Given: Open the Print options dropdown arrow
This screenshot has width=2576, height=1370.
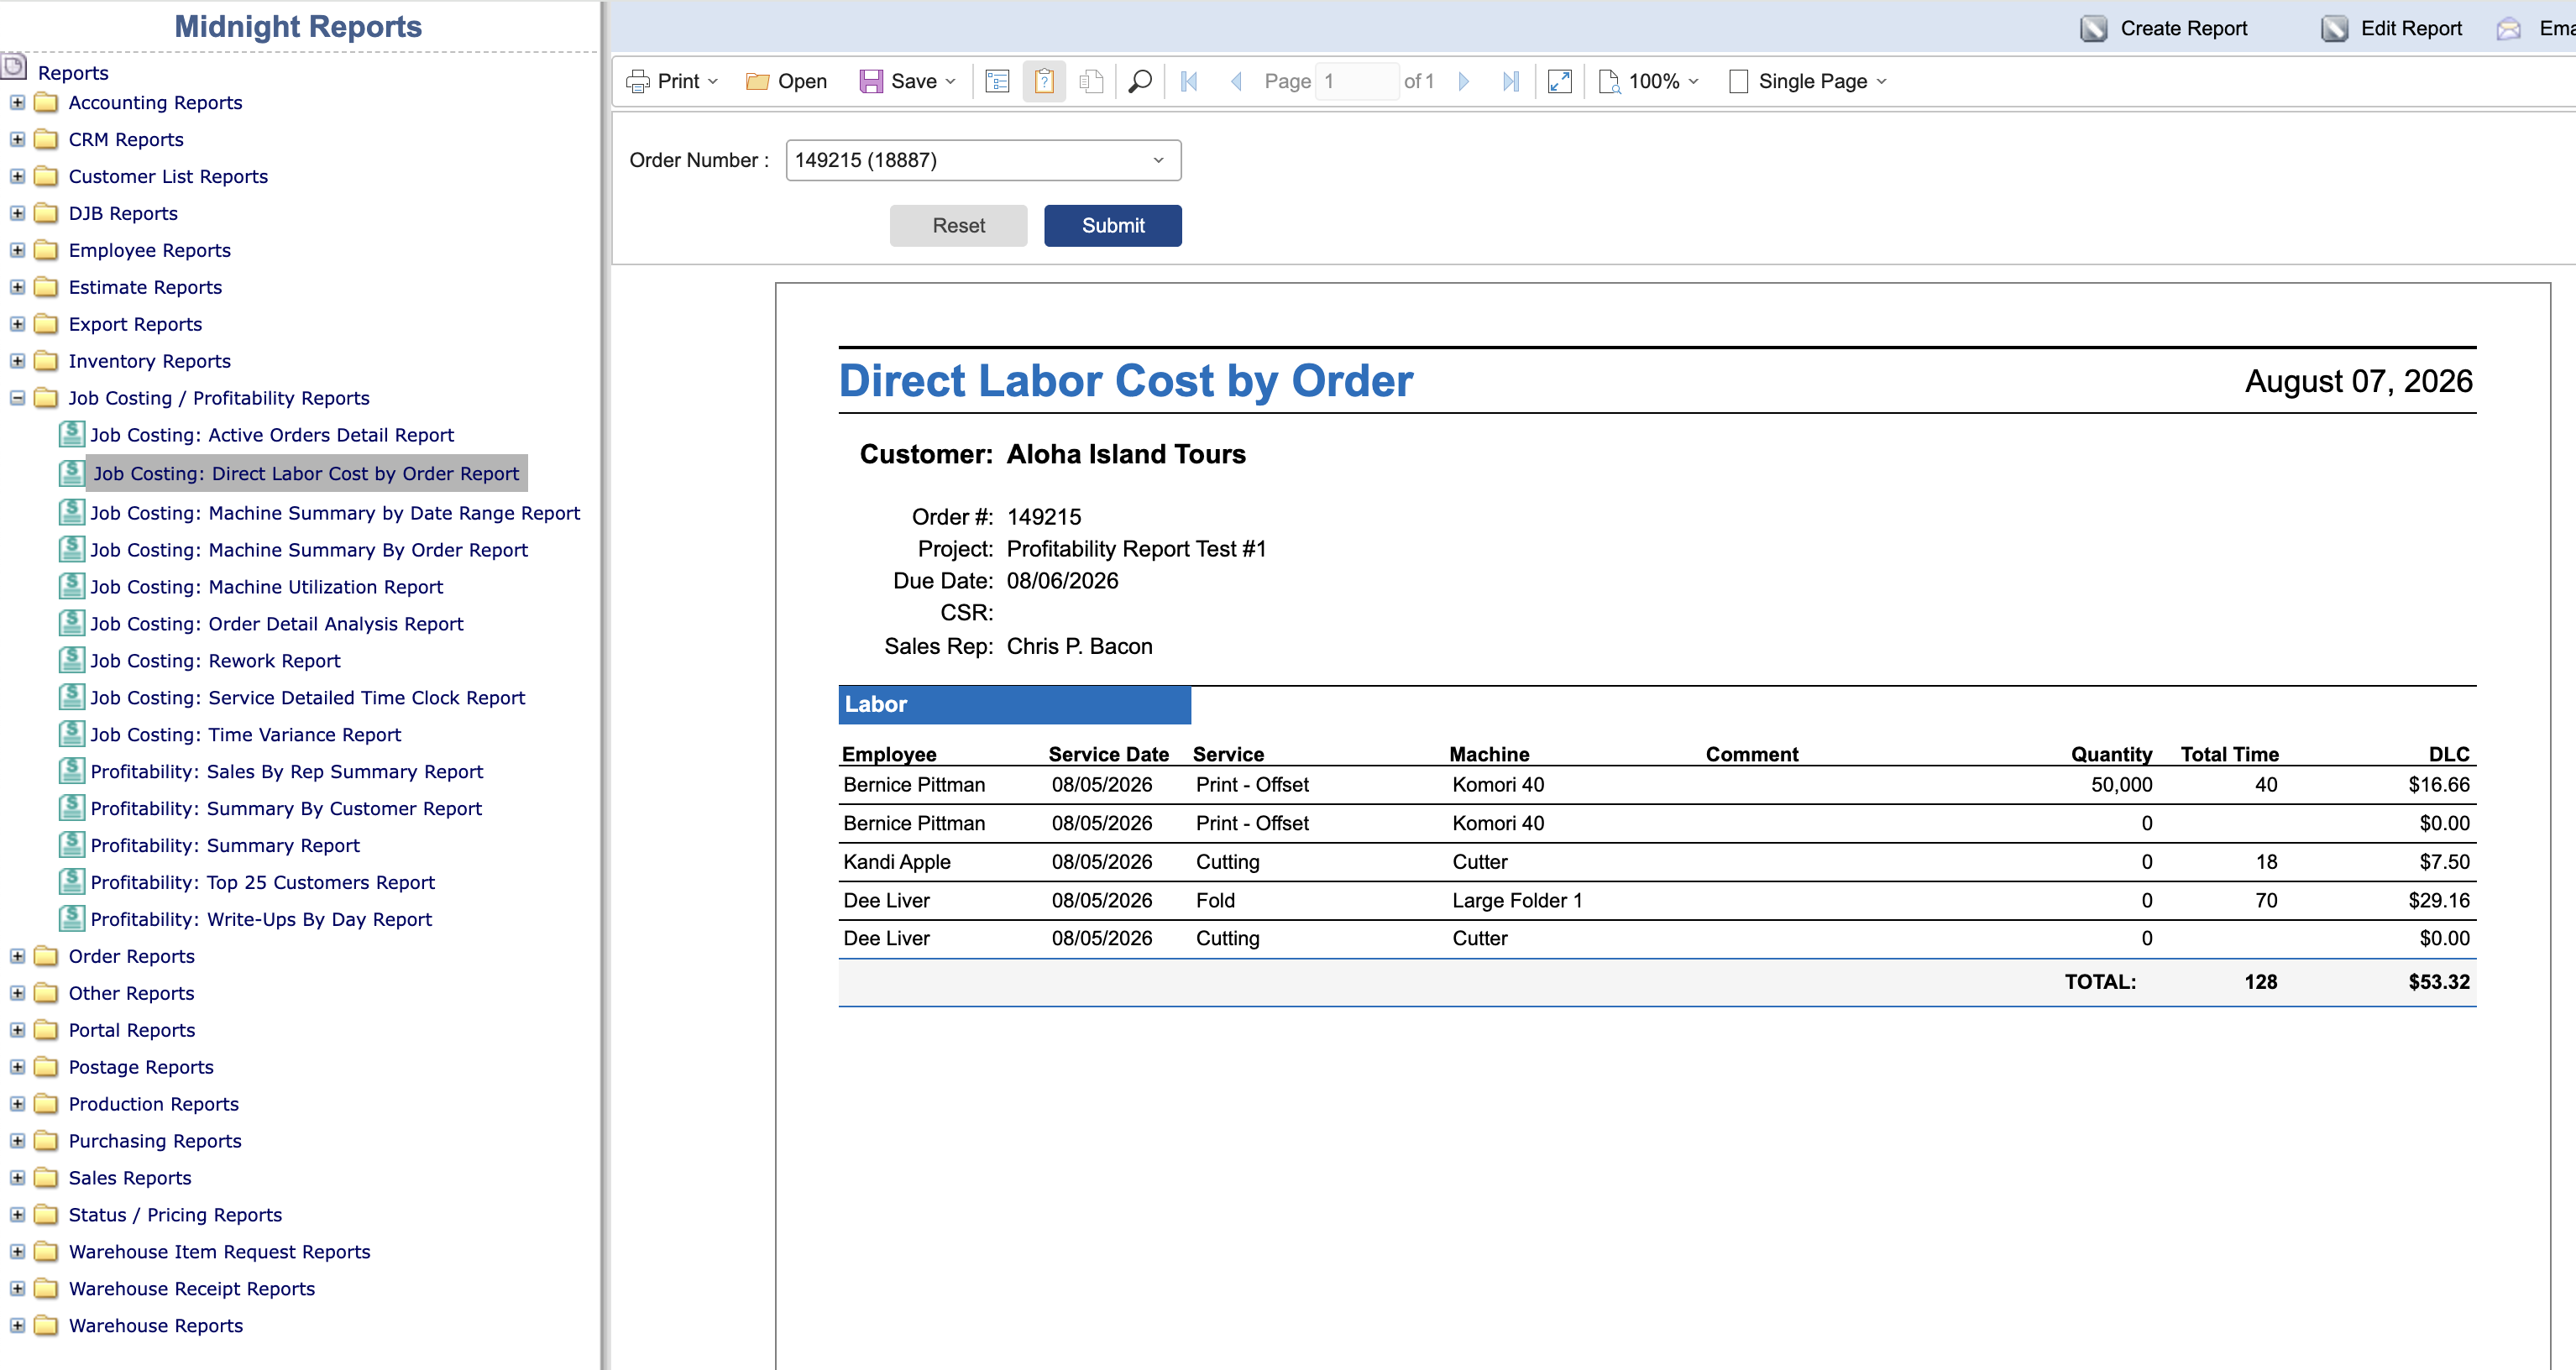Looking at the screenshot, I should [x=712, y=81].
